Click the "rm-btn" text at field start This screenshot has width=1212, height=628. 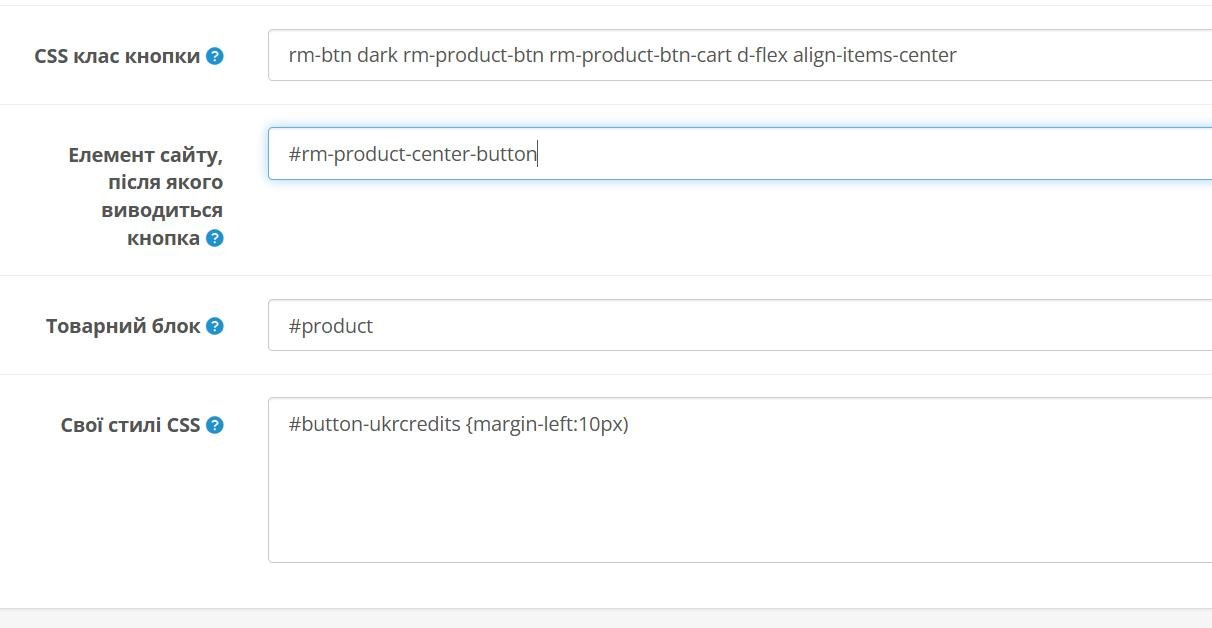click(x=320, y=55)
